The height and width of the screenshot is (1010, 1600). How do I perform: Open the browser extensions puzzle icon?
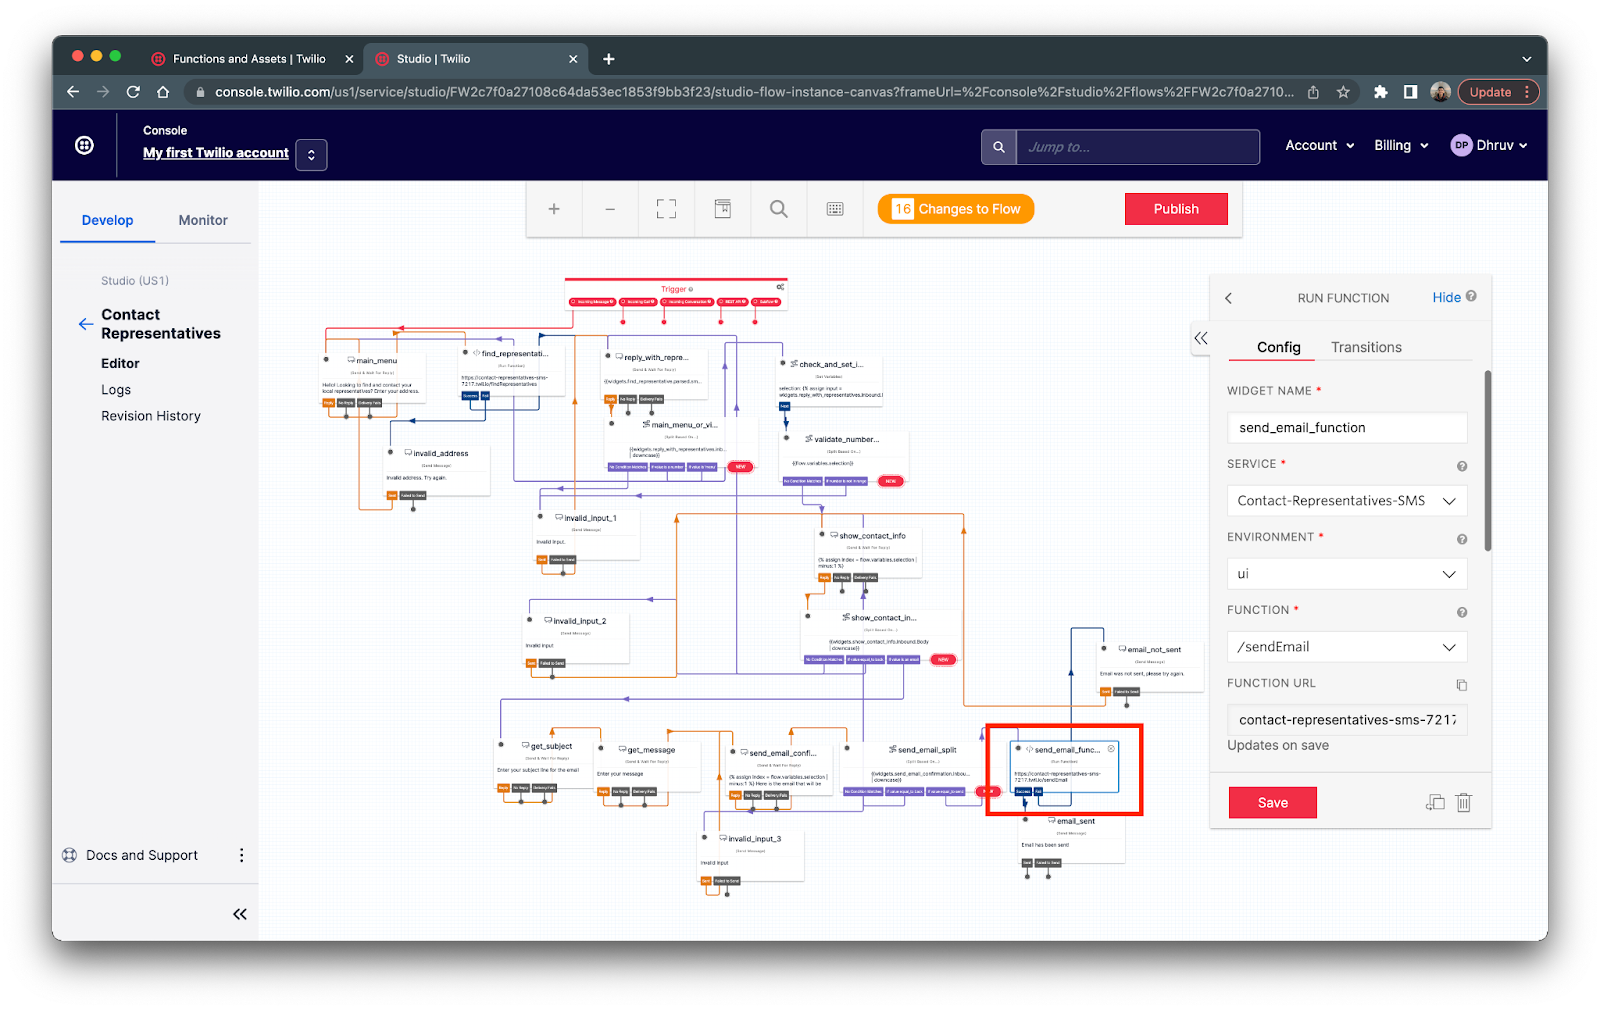pos(1381,92)
